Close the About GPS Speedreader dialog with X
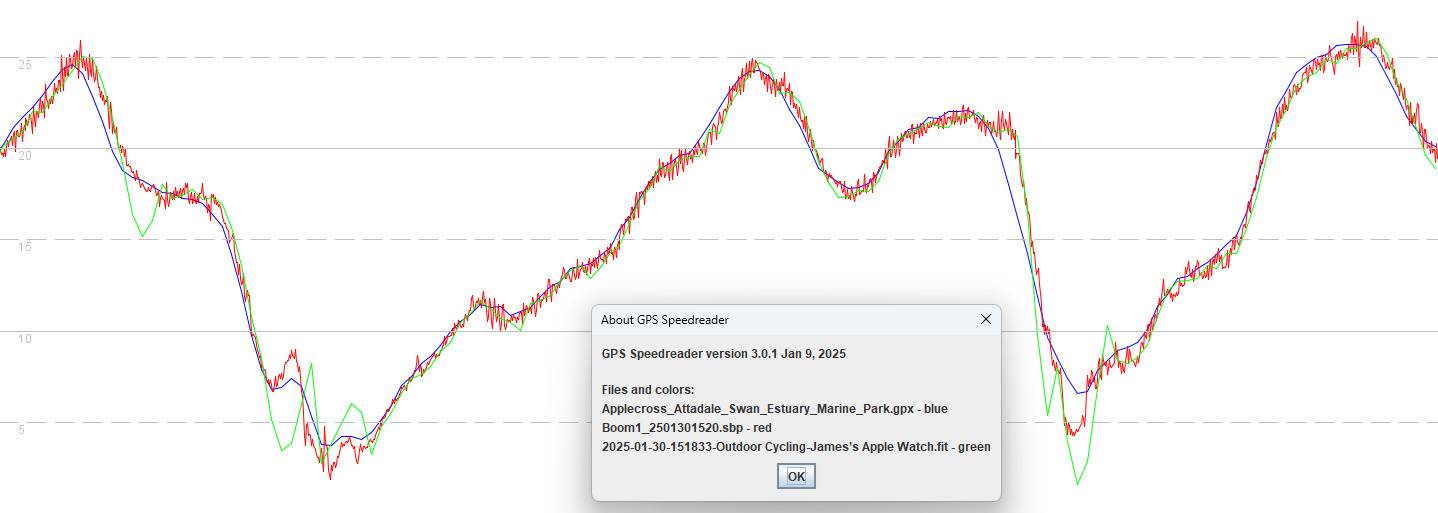 pos(985,319)
